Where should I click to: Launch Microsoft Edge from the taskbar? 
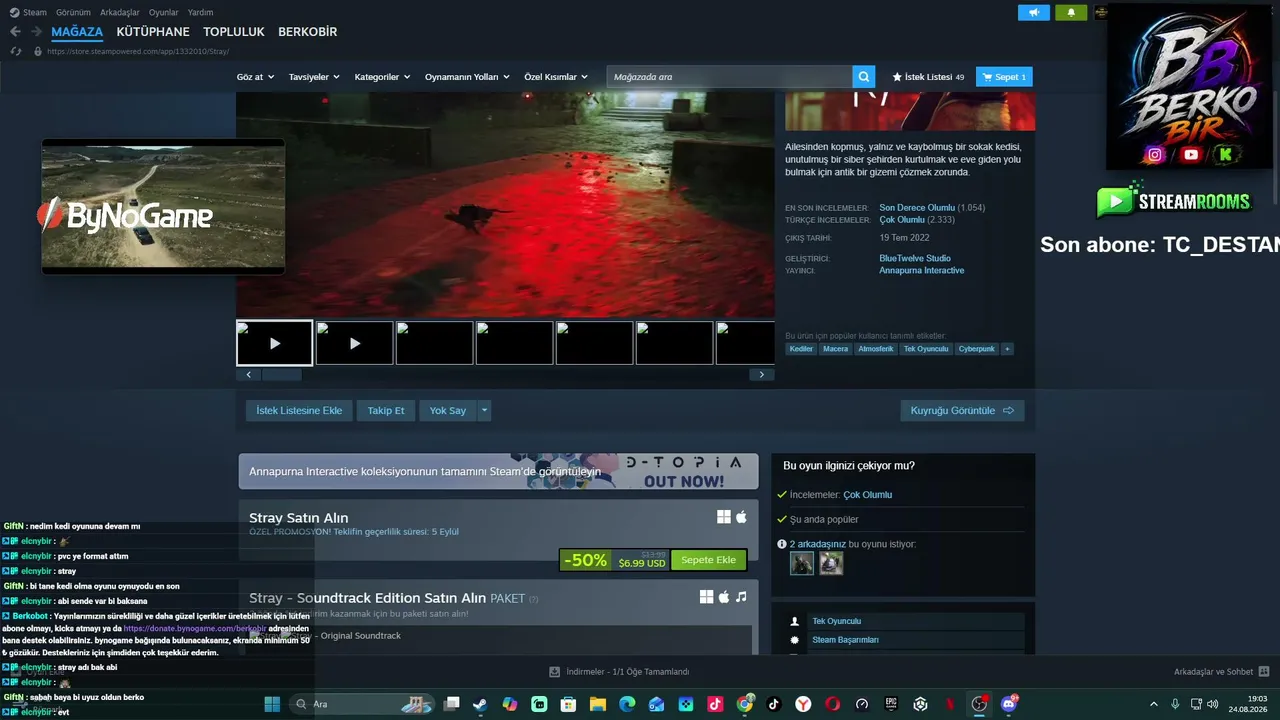(x=627, y=704)
